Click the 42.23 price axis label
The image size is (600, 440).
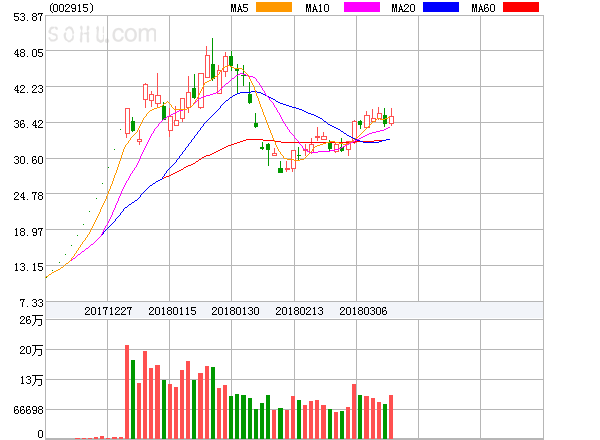click(x=28, y=89)
